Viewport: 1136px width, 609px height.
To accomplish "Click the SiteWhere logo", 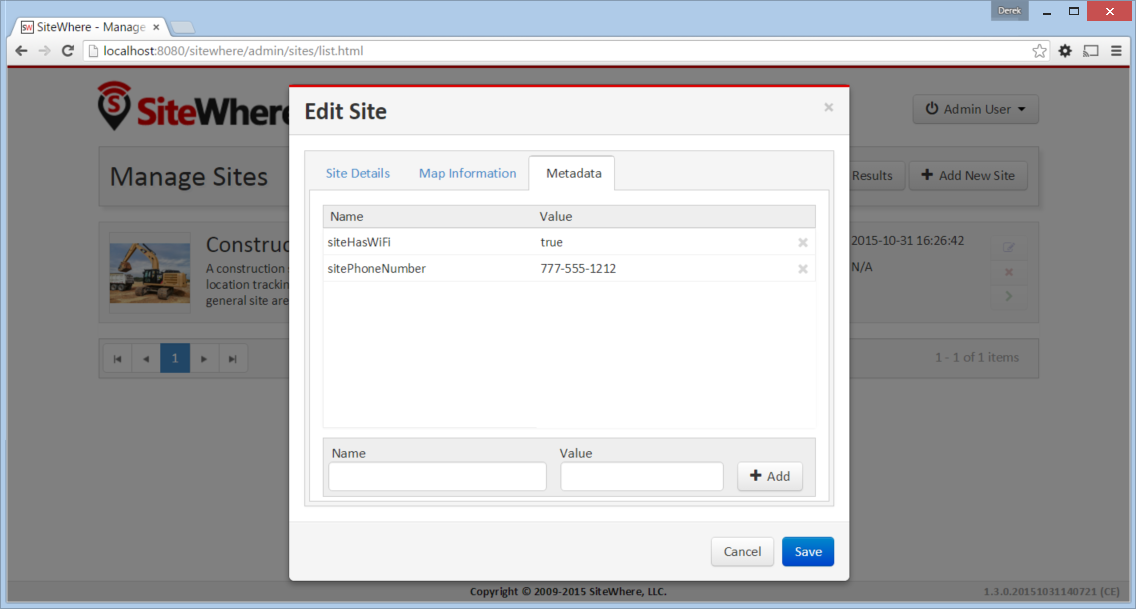I will coord(193,106).
